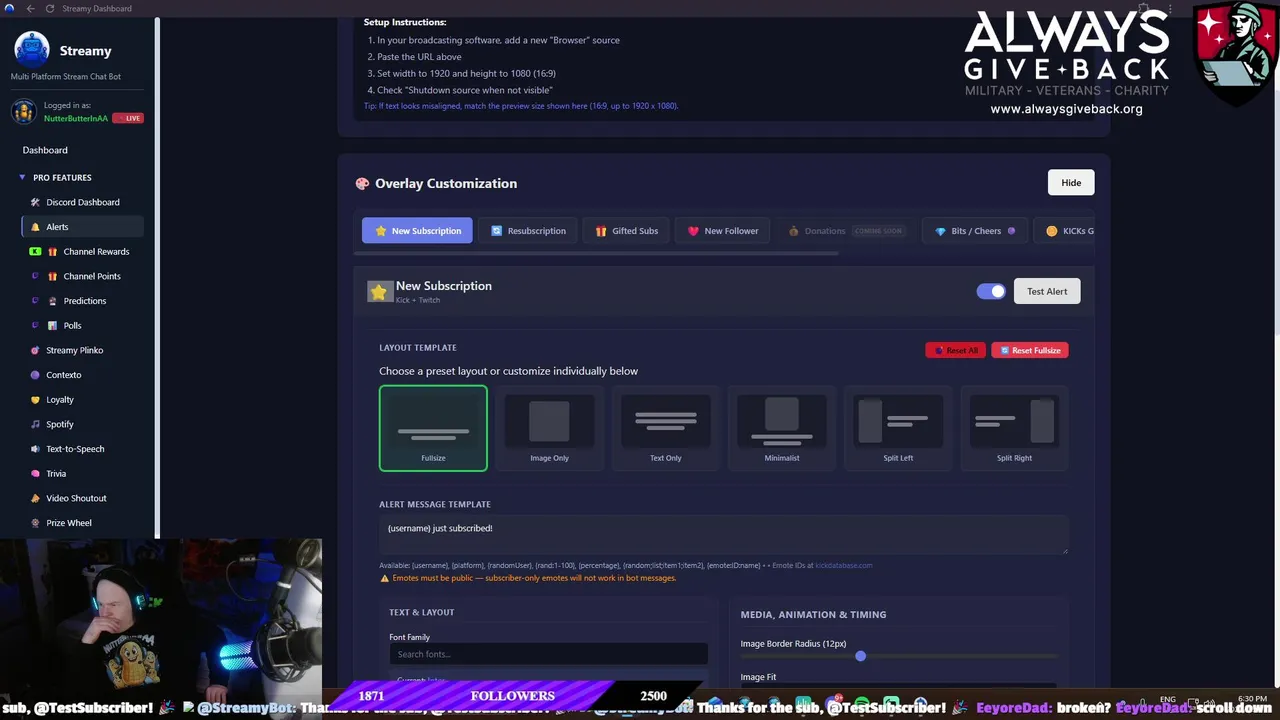Viewport: 1280px width, 720px height.
Task: Click the warning triangle next to emotes notice
Action: tap(385, 578)
